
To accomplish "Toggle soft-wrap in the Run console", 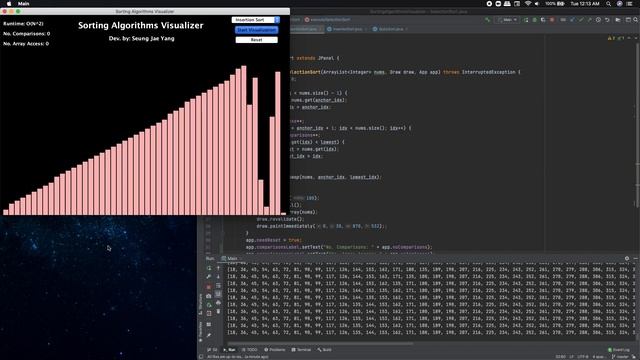I will point(218,285).
